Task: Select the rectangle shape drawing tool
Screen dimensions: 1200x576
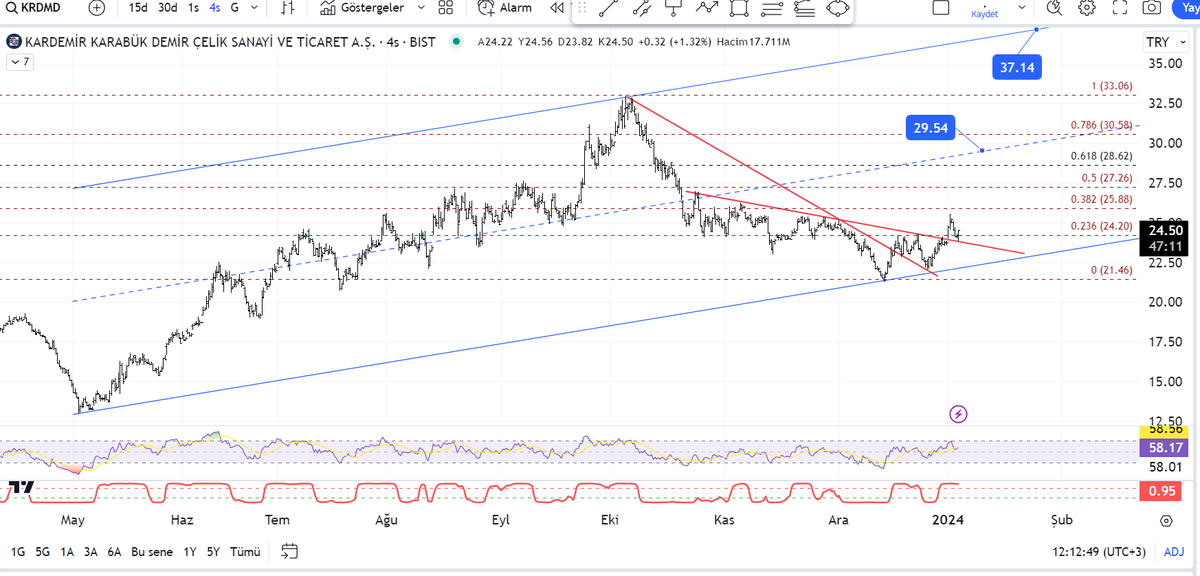Action: tap(739, 8)
